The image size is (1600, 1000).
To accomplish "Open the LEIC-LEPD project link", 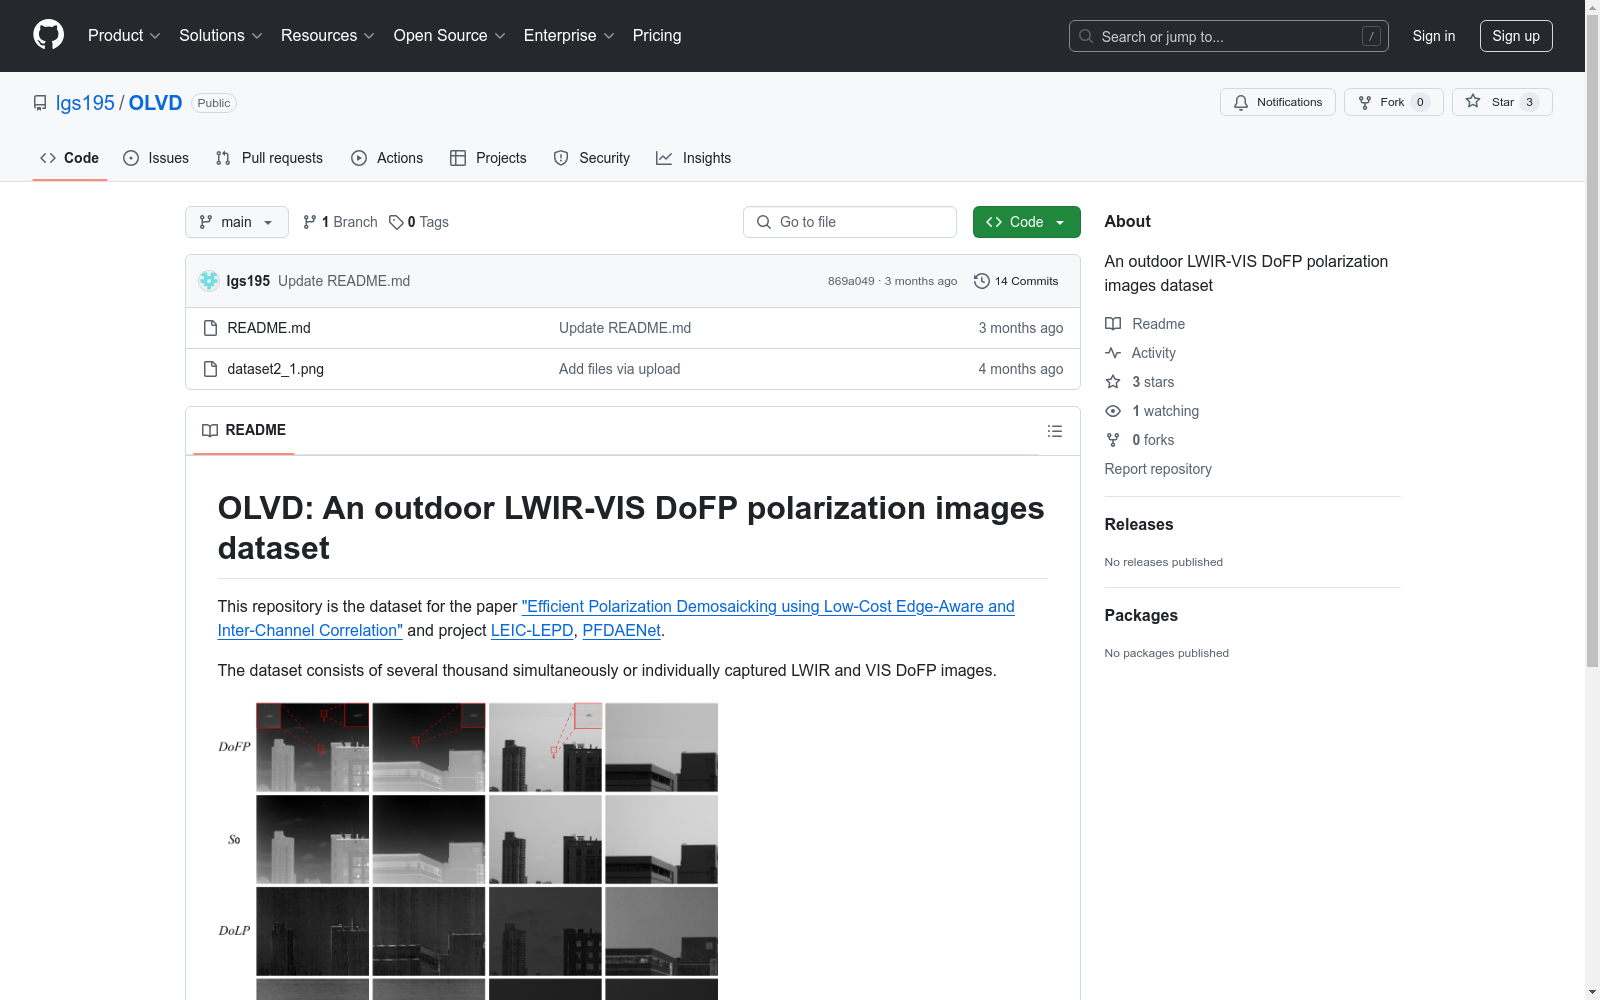I will tap(532, 631).
